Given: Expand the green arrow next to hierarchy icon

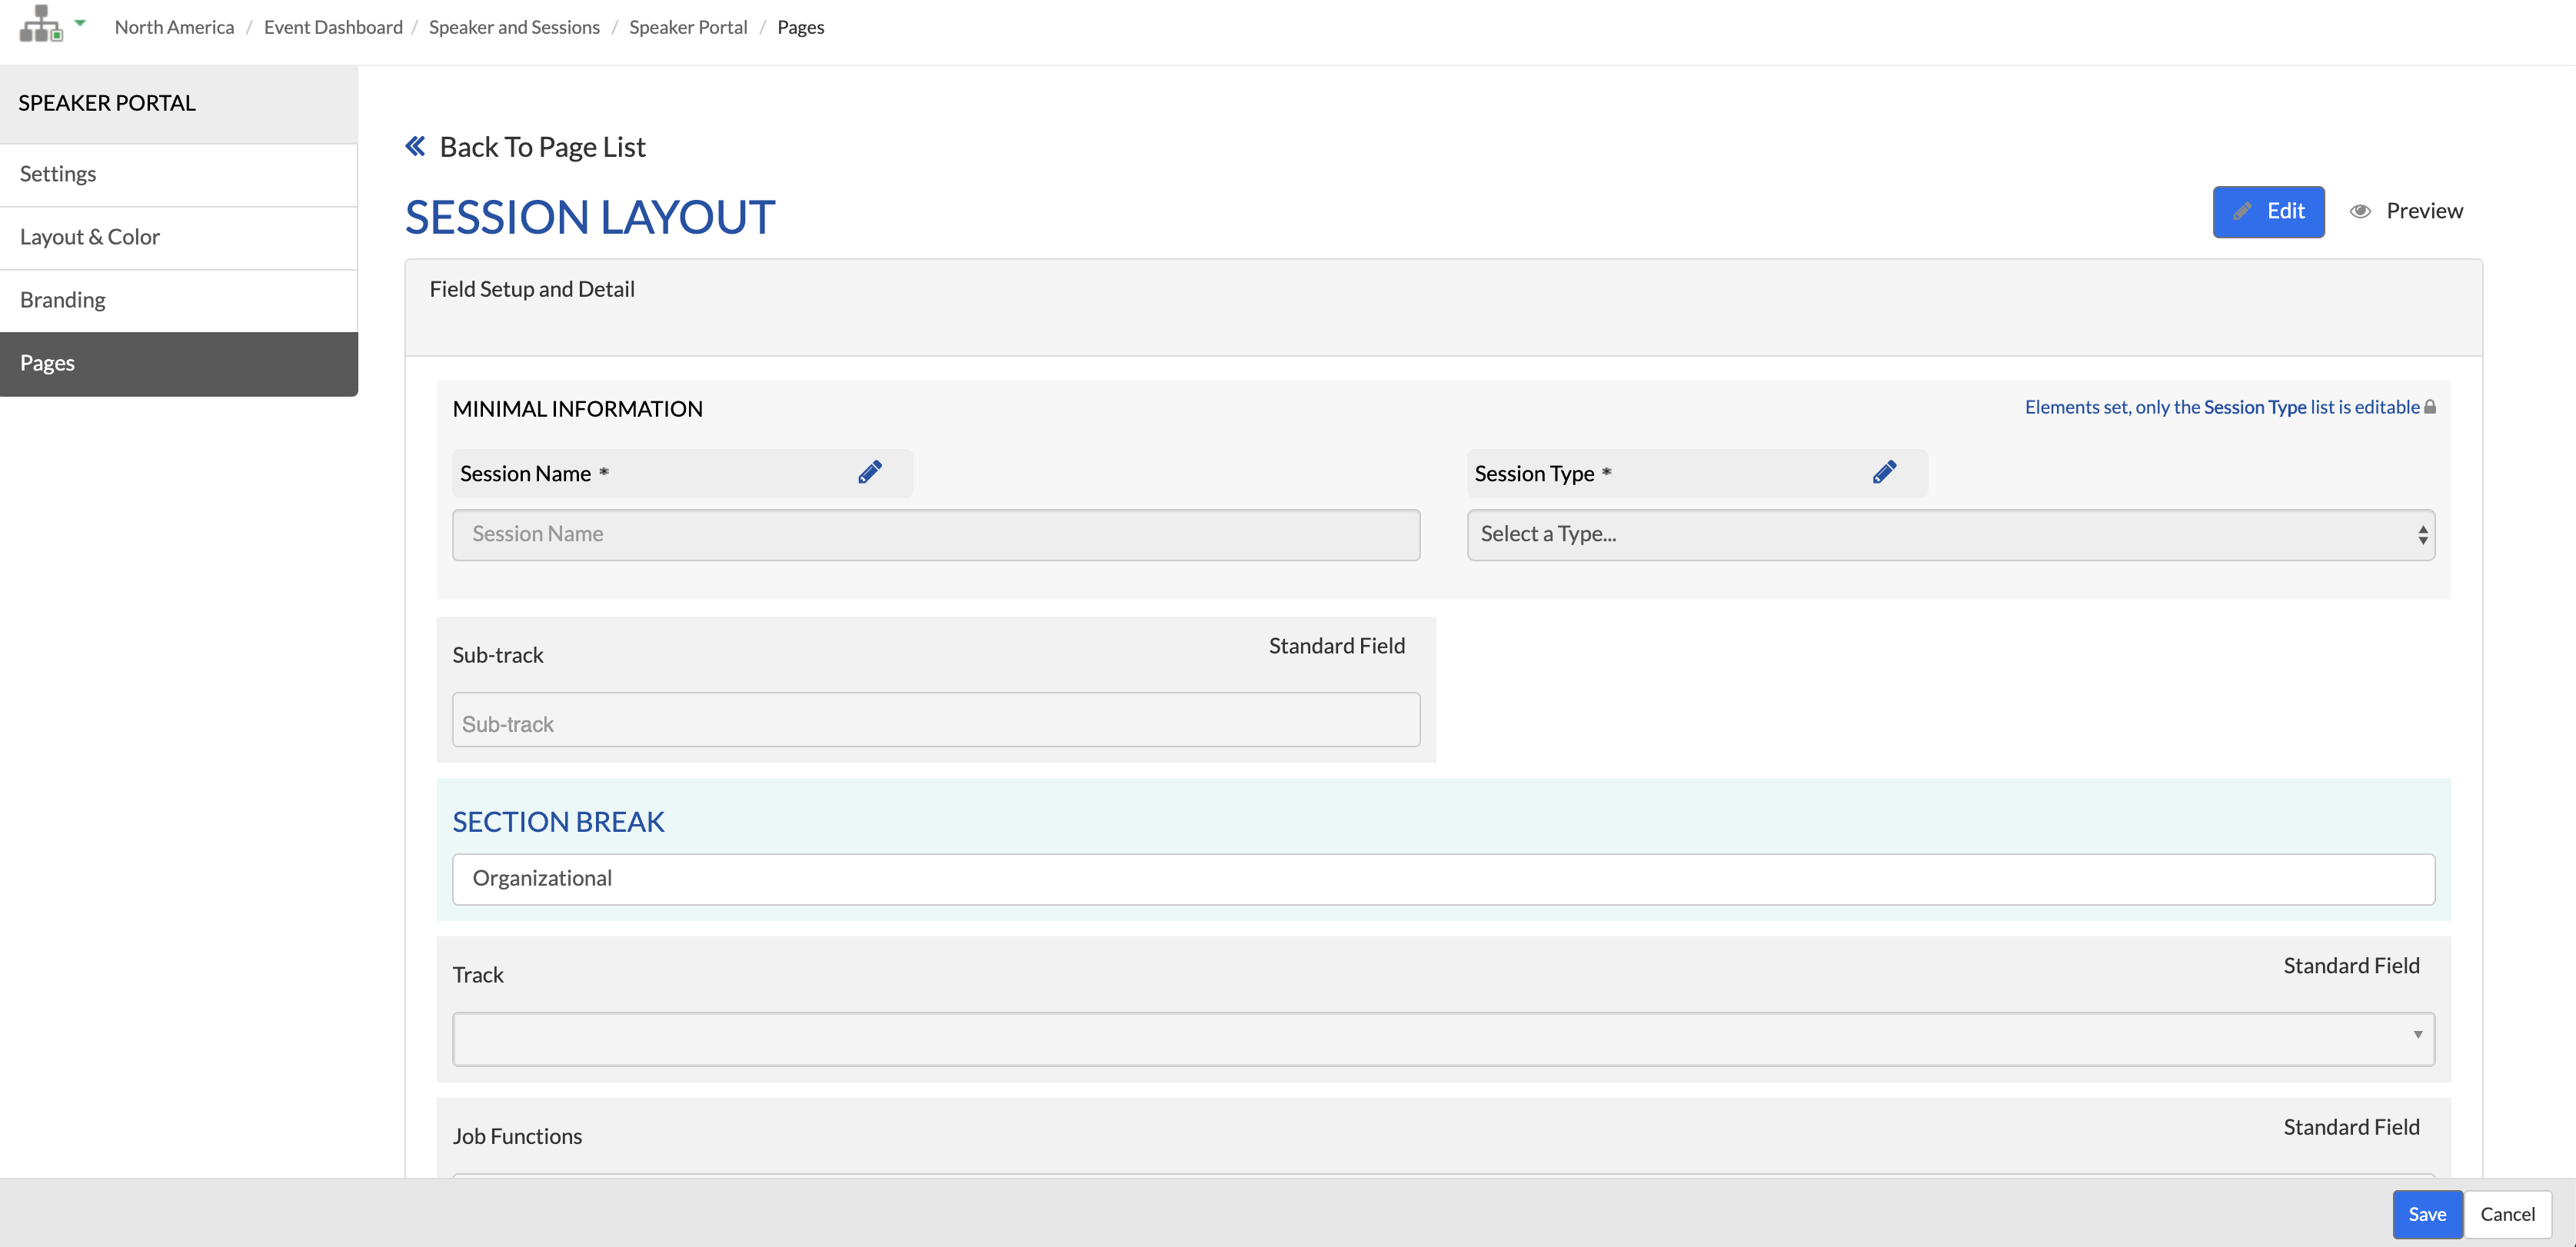Looking at the screenshot, I should (80, 22).
